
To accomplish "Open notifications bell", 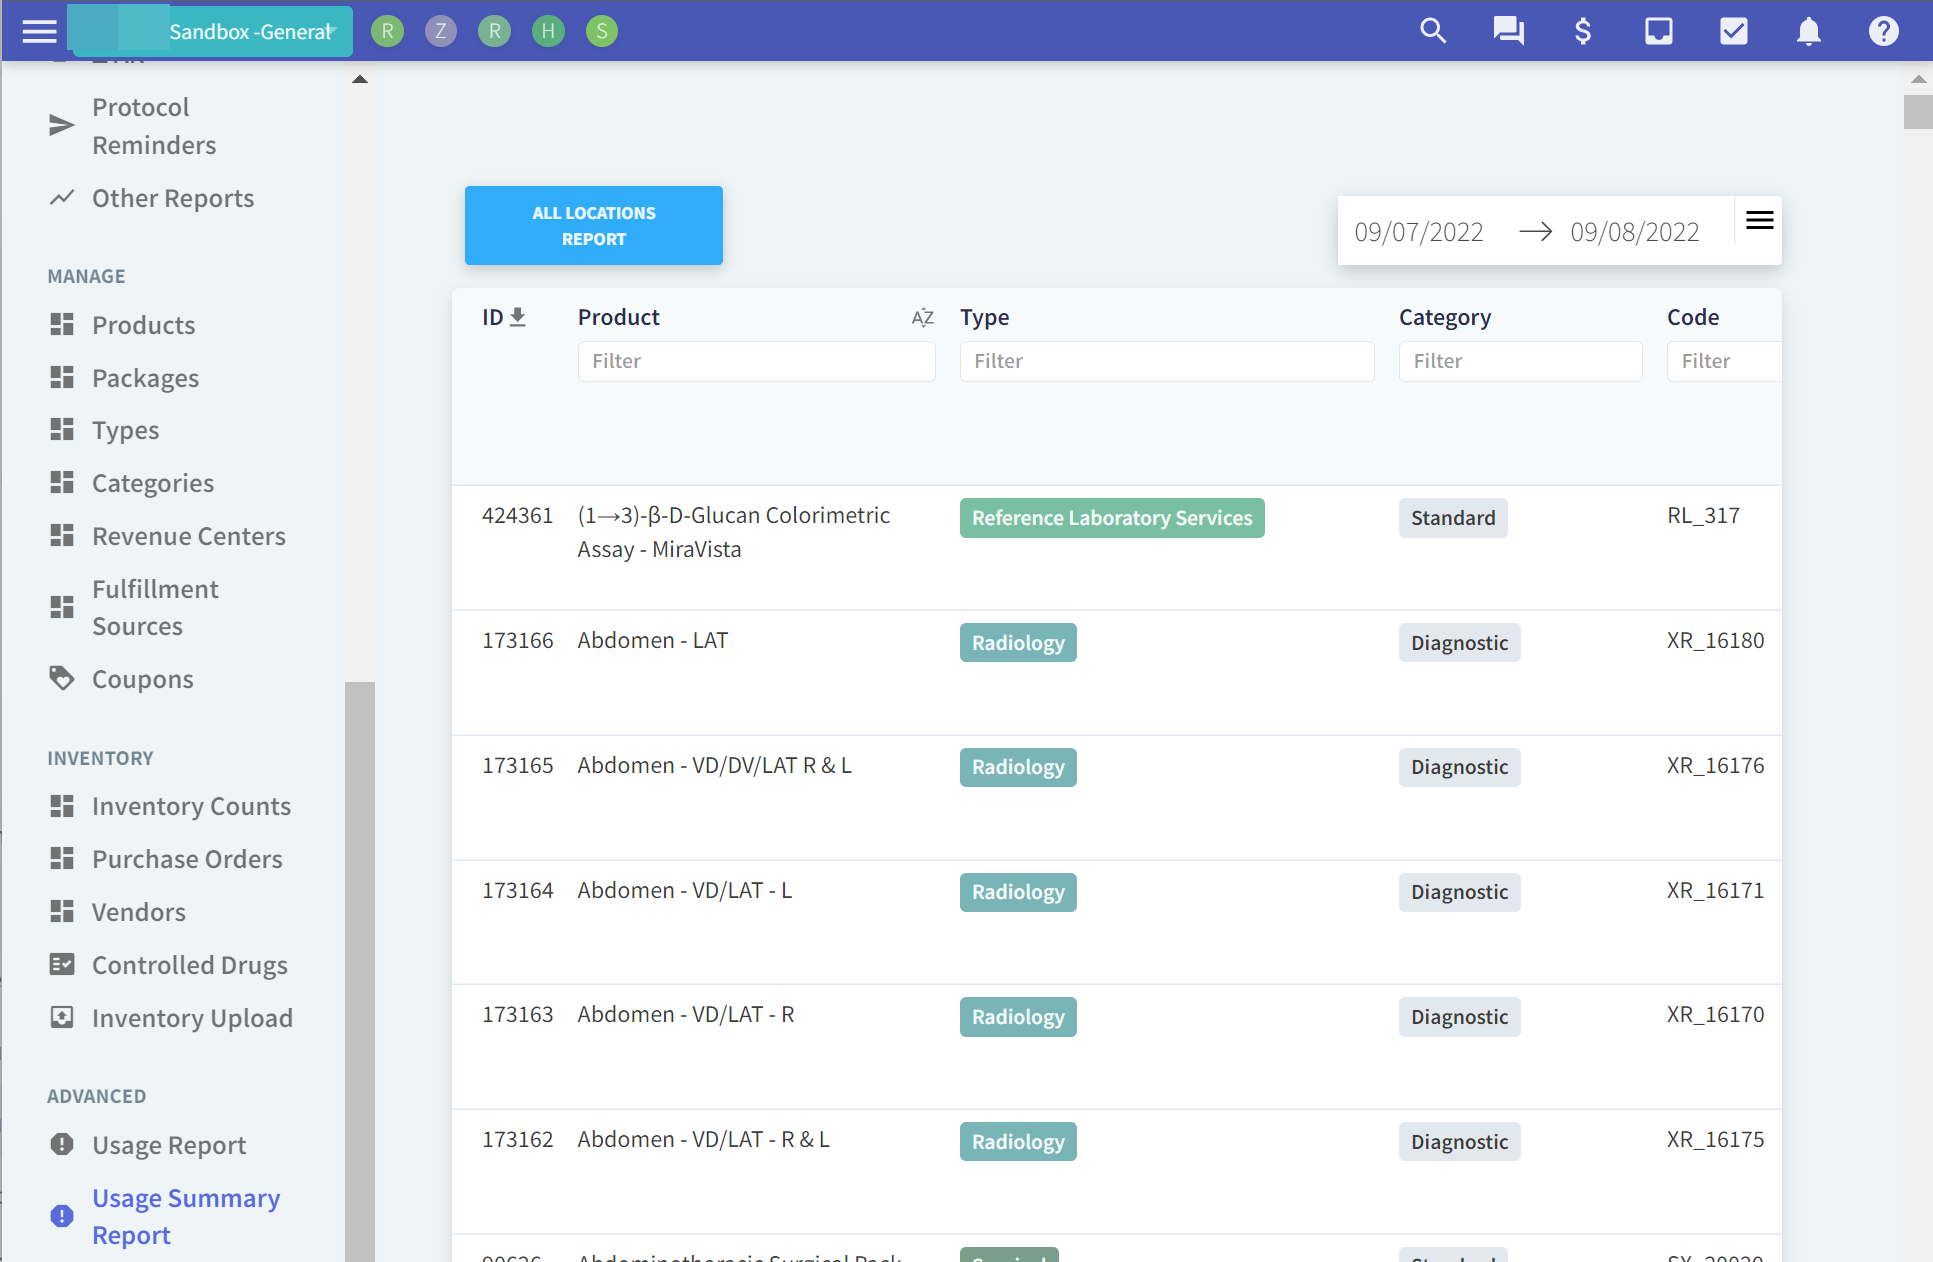I will (x=1808, y=31).
